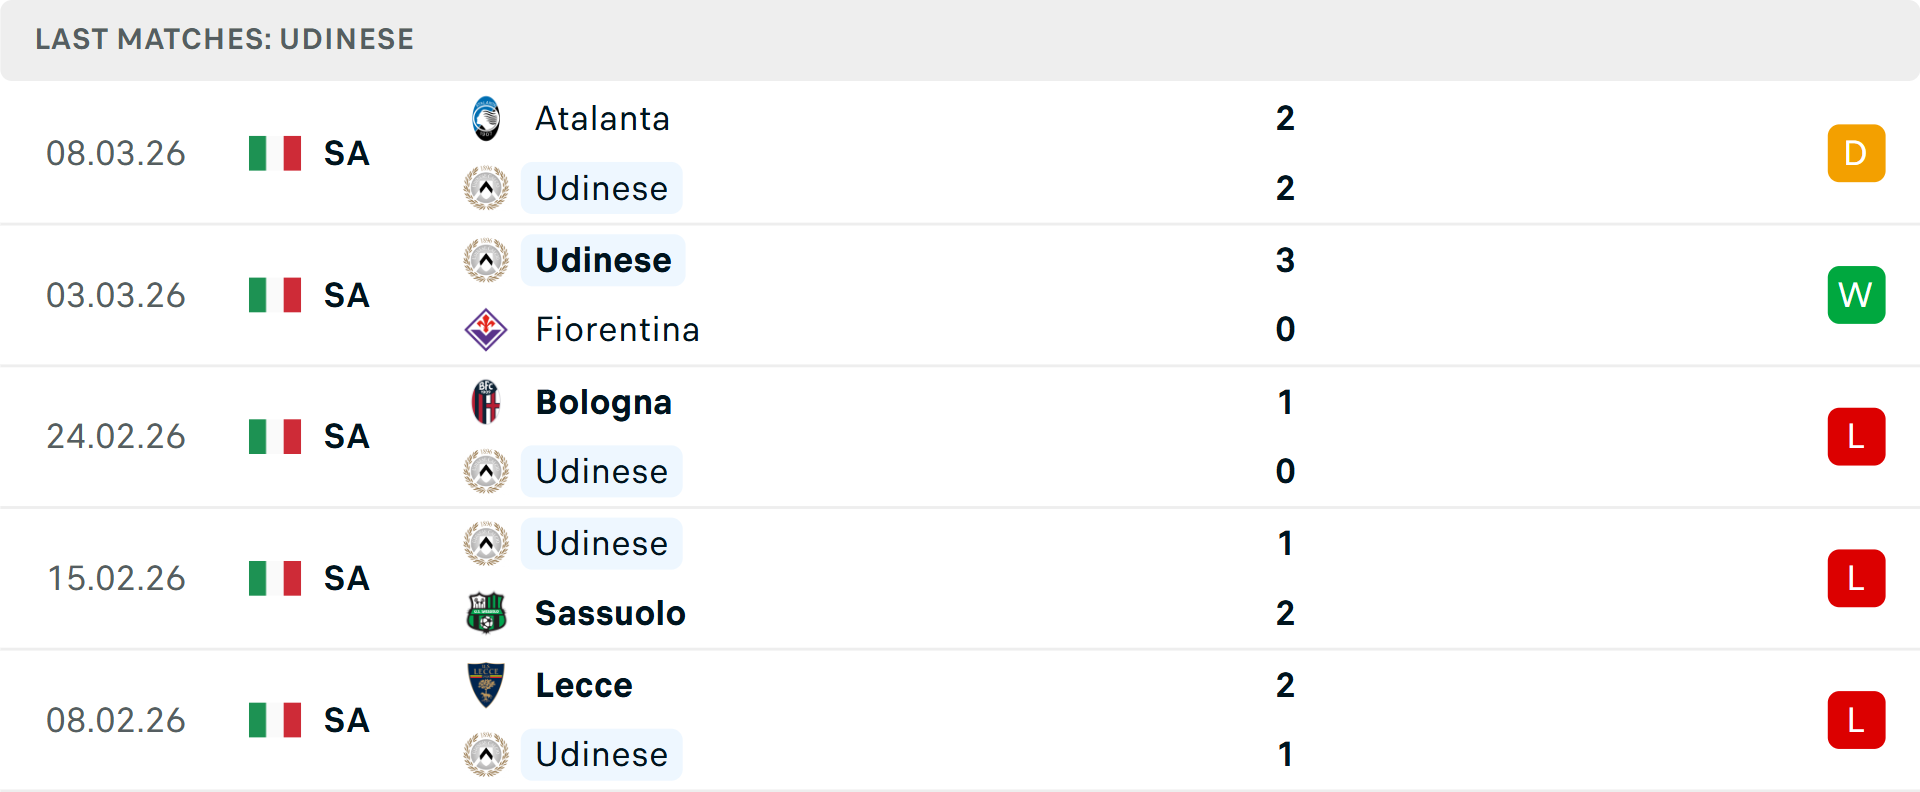The height and width of the screenshot is (792, 1920).
Task: Open the Sassuolo team link
Action: 610,613
